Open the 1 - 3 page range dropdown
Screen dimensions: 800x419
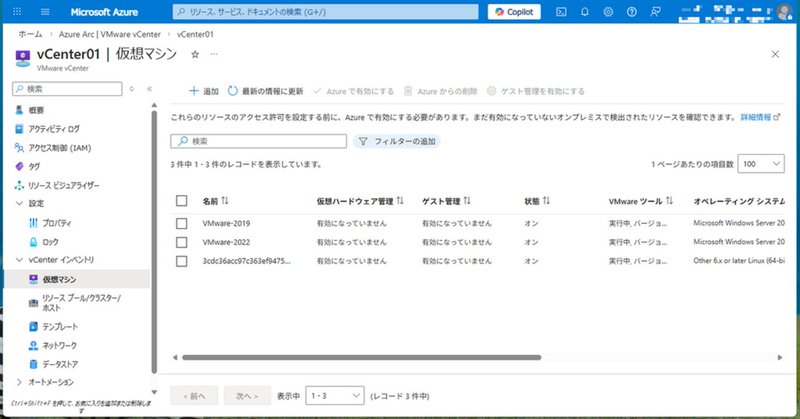[x=335, y=396]
